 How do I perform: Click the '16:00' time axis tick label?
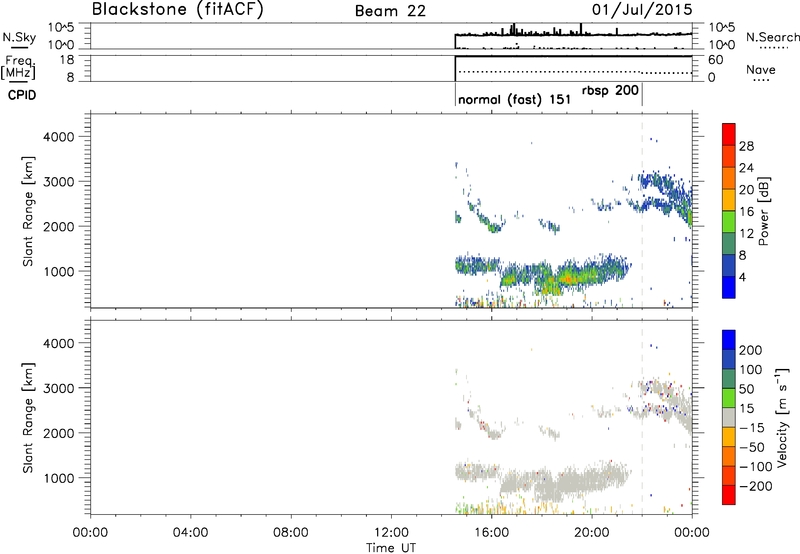click(x=491, y=533)
